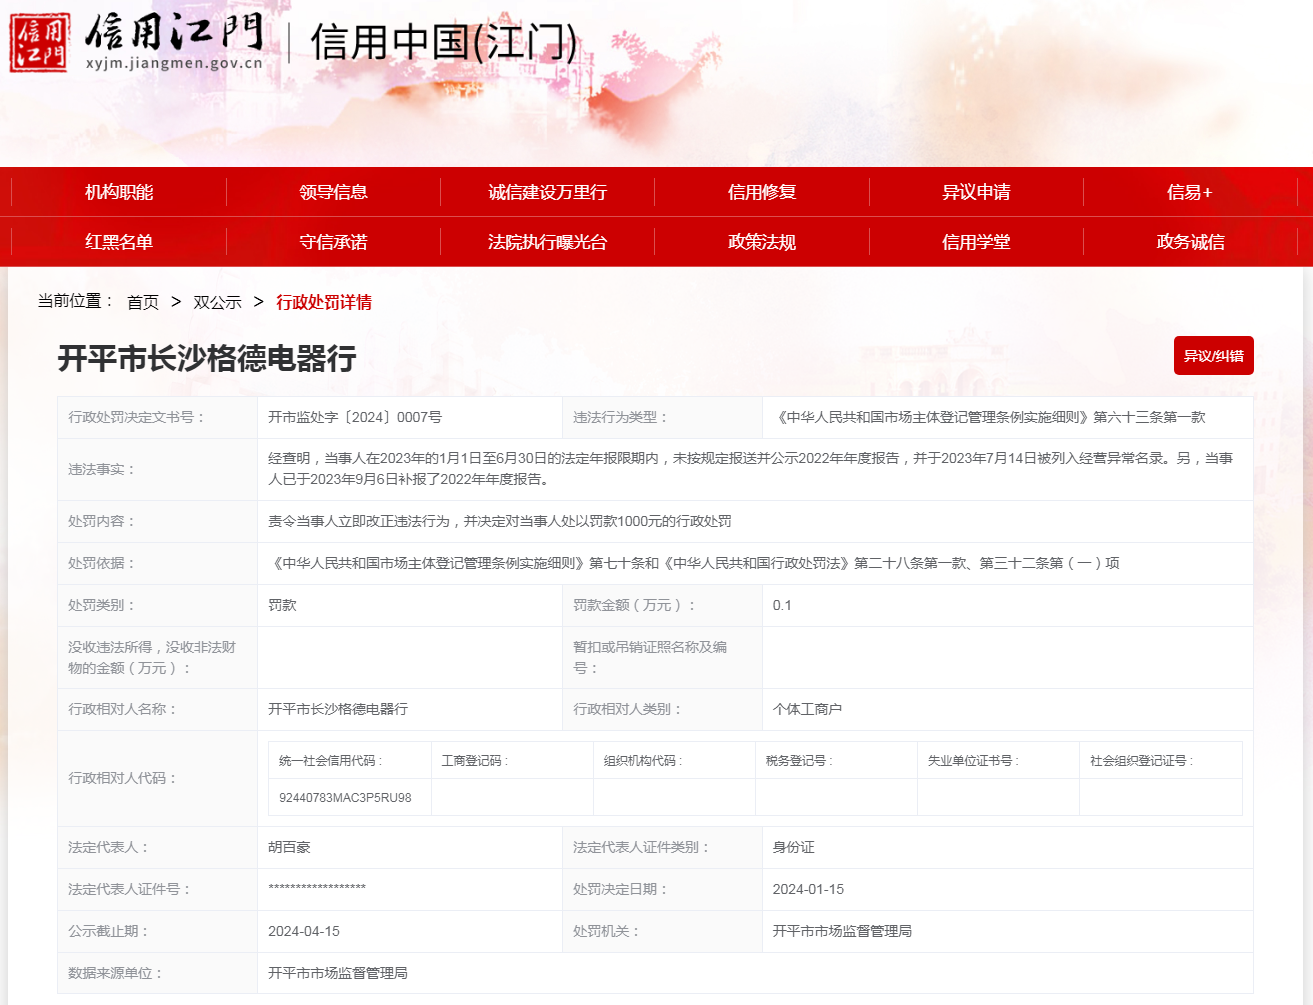Go to 诚信建设万里行 section

[547, 192]
